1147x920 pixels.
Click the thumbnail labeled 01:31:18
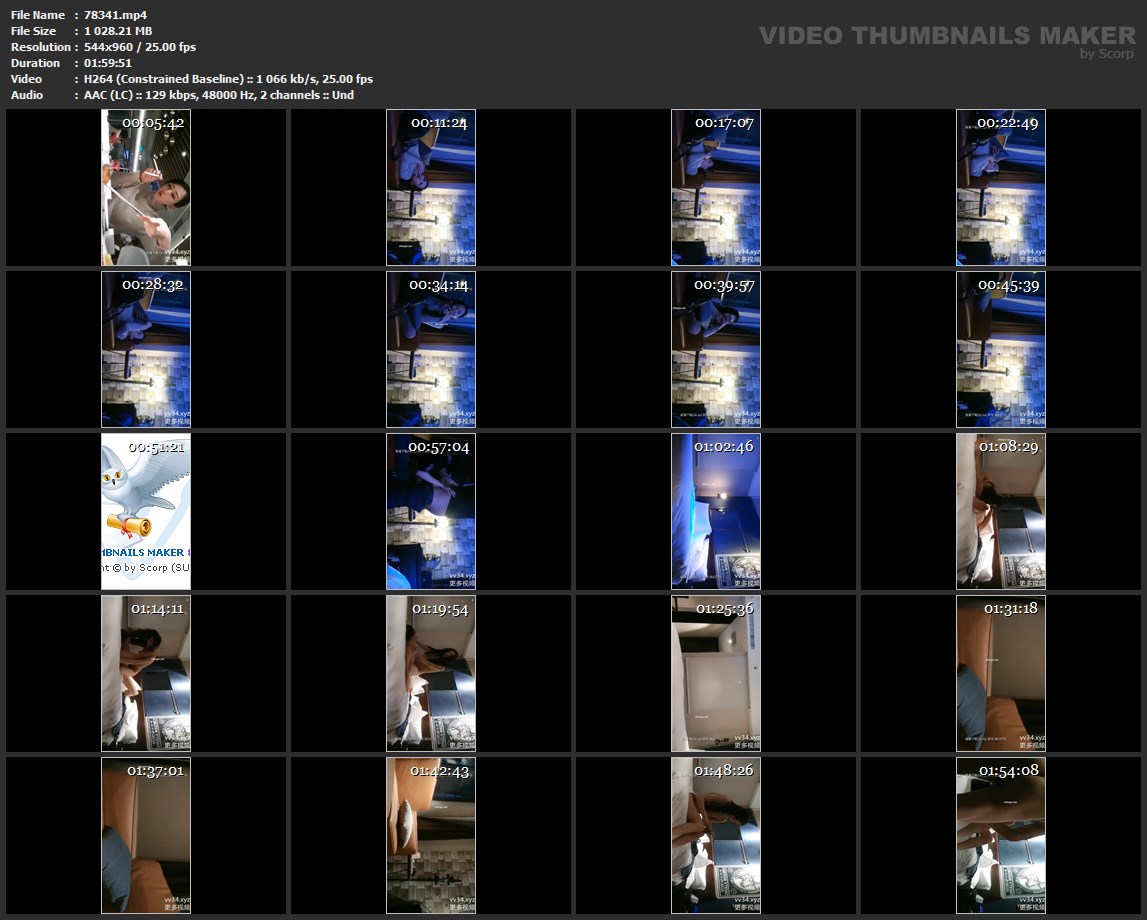coord(1001,673)
